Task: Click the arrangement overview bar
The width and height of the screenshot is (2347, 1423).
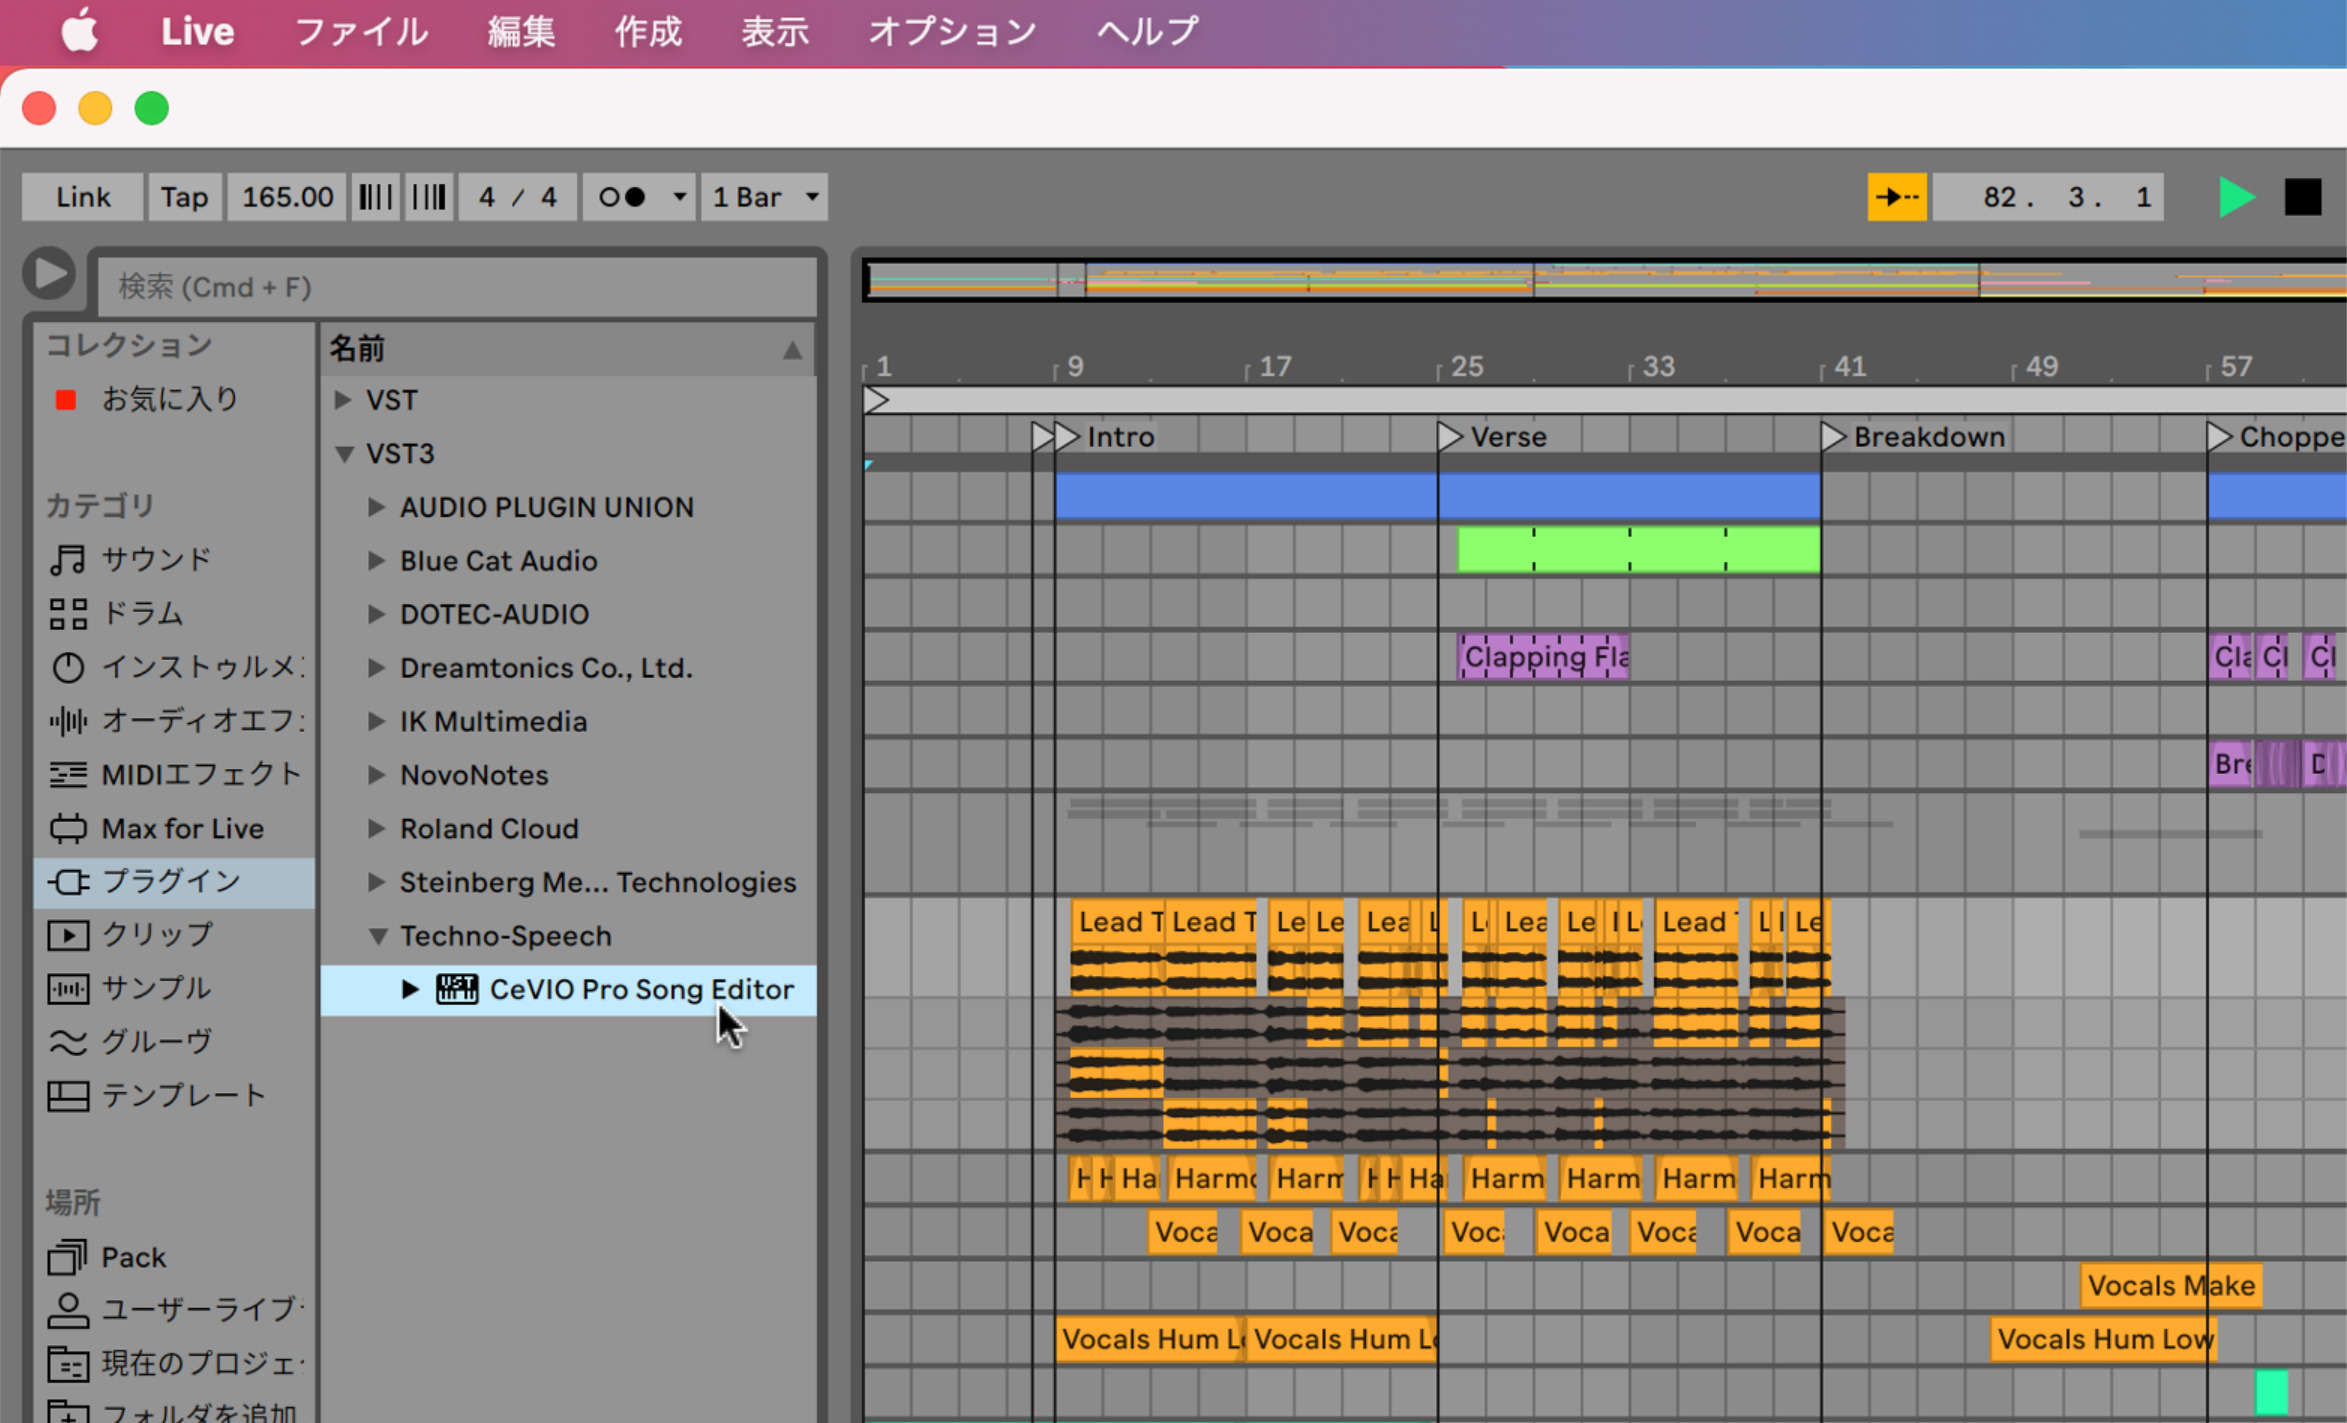Action: tap(1605, 280)
